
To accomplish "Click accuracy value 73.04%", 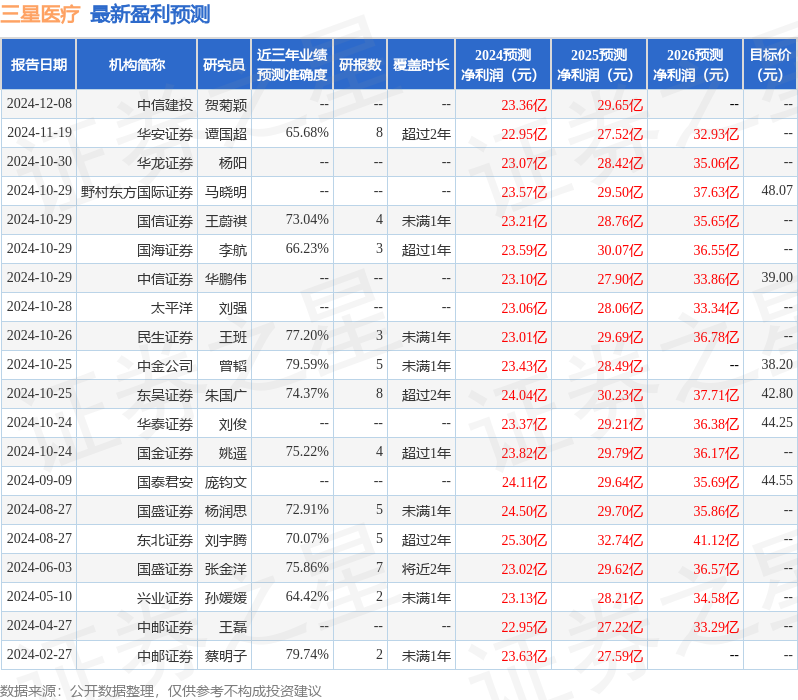I will coord(307,219).
